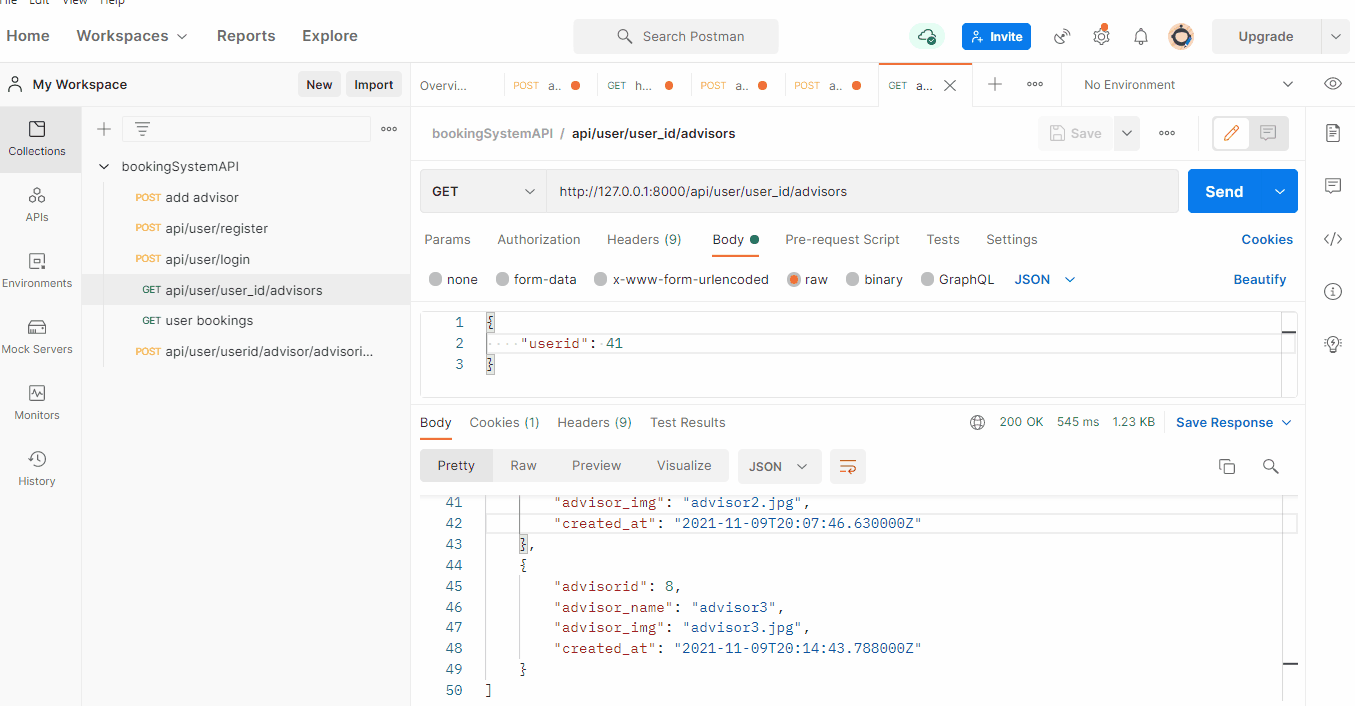Open the Mock Servers sidebar panel
This screenshot has height=706, width=1355.
[x=37, y=336]
